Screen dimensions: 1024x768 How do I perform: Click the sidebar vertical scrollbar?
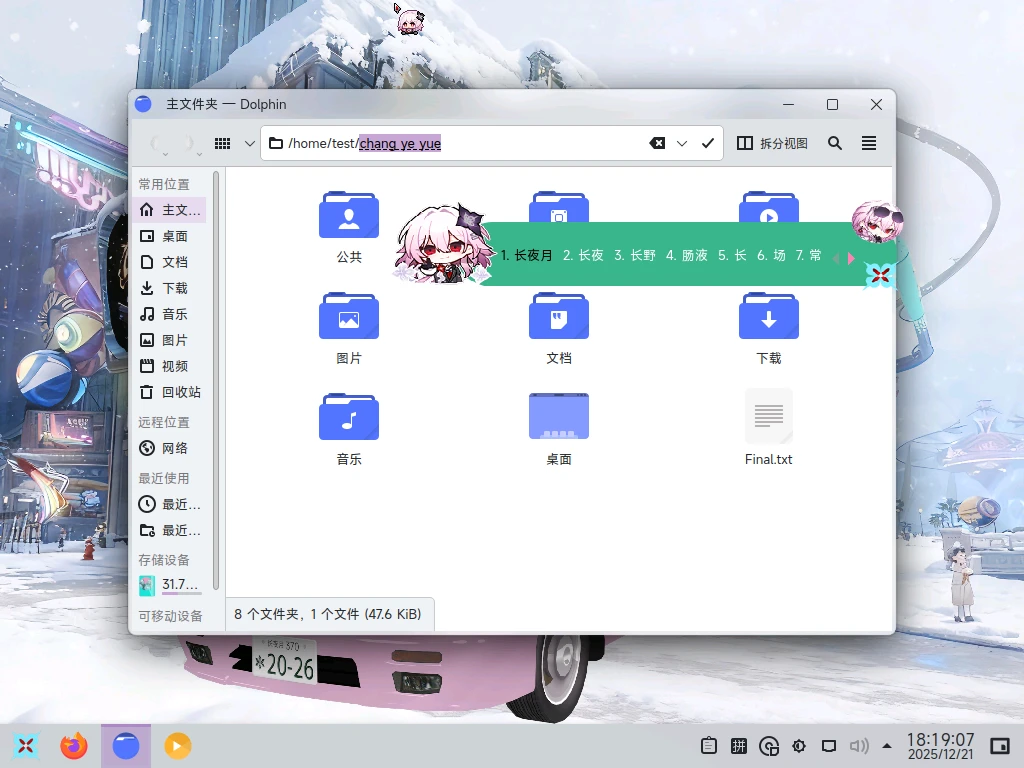point(216,381)
